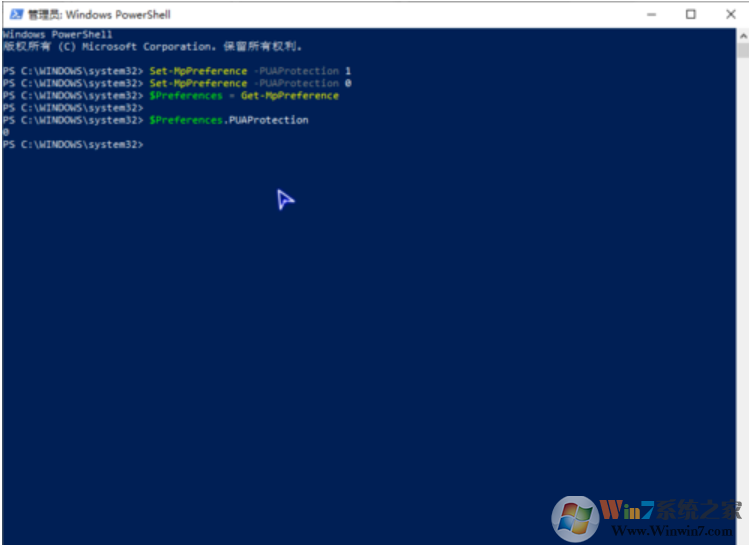The image size is (749, 545).
Task: Click the vertical scrollbar thumb
Action: [x=743, y=50]
